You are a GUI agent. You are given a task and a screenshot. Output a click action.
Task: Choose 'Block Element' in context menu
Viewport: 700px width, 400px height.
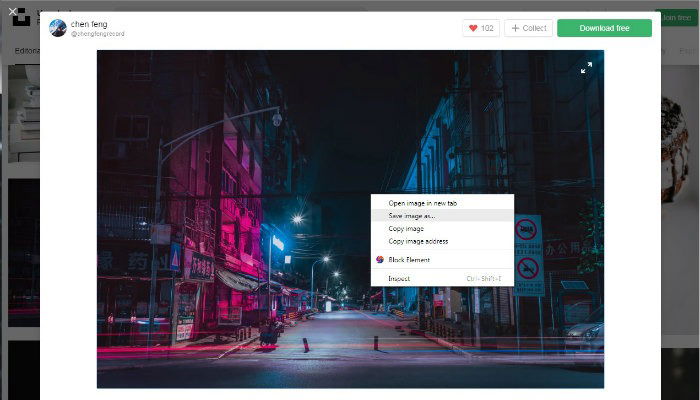point(442,260)
